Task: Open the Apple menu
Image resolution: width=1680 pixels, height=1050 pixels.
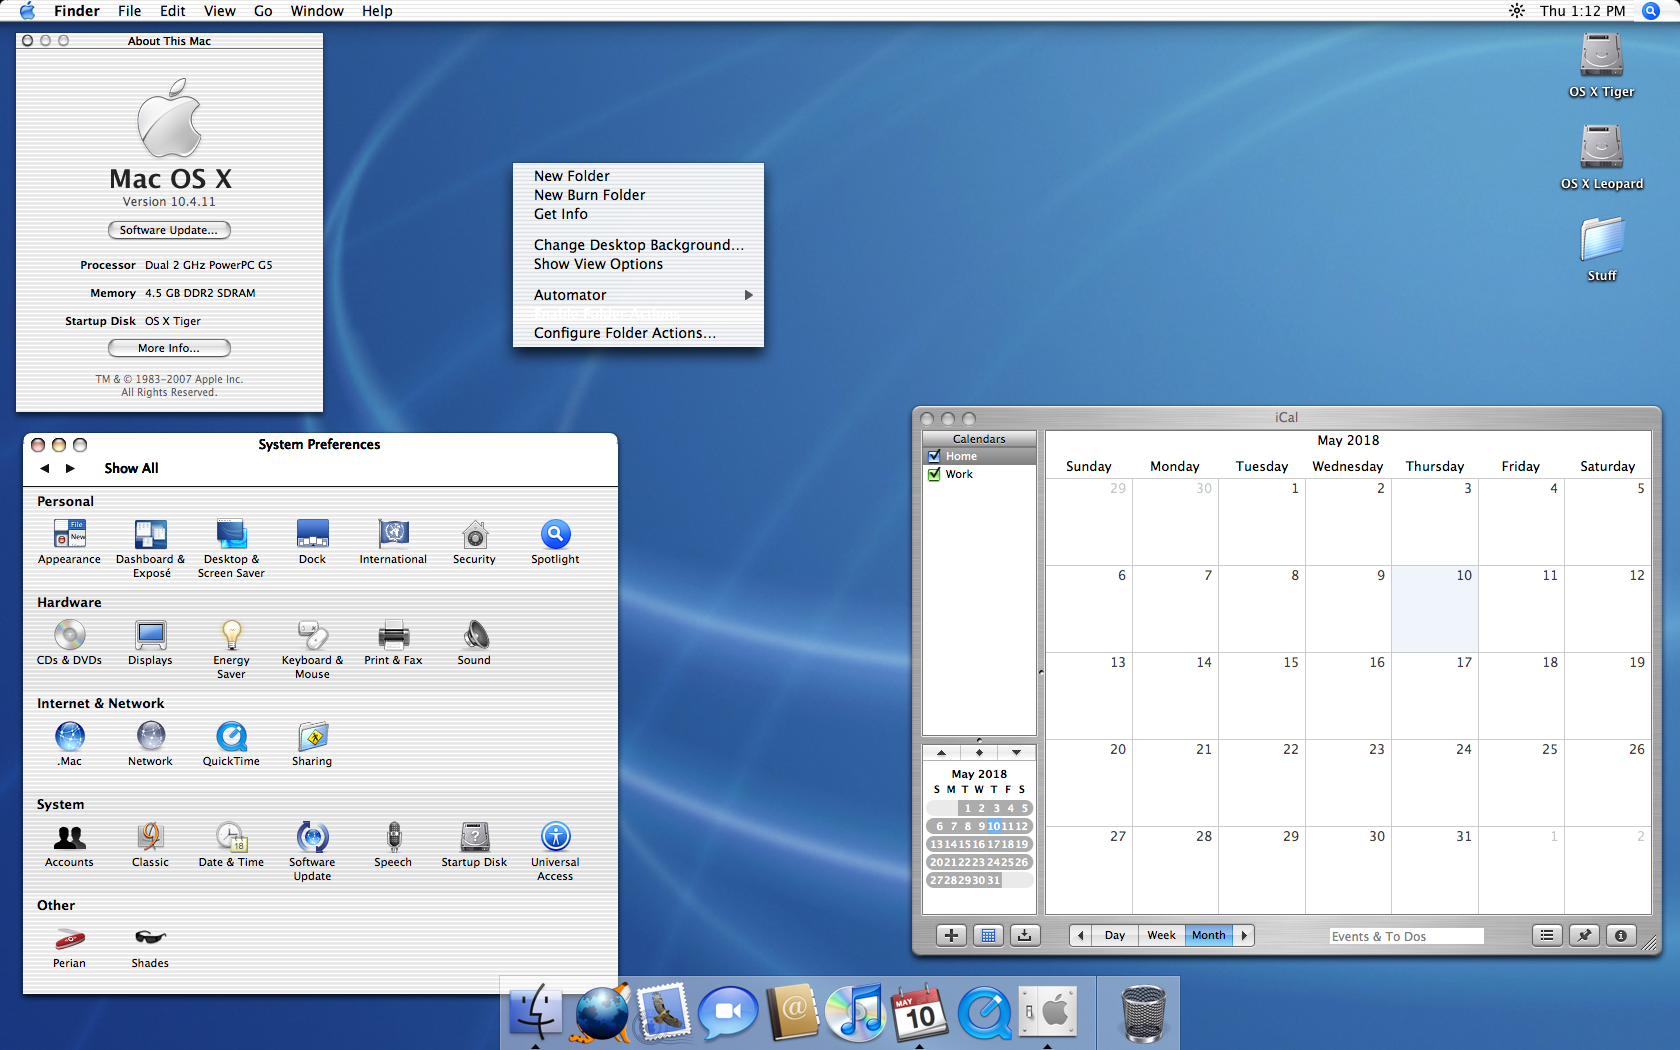Action: [27, 11]
